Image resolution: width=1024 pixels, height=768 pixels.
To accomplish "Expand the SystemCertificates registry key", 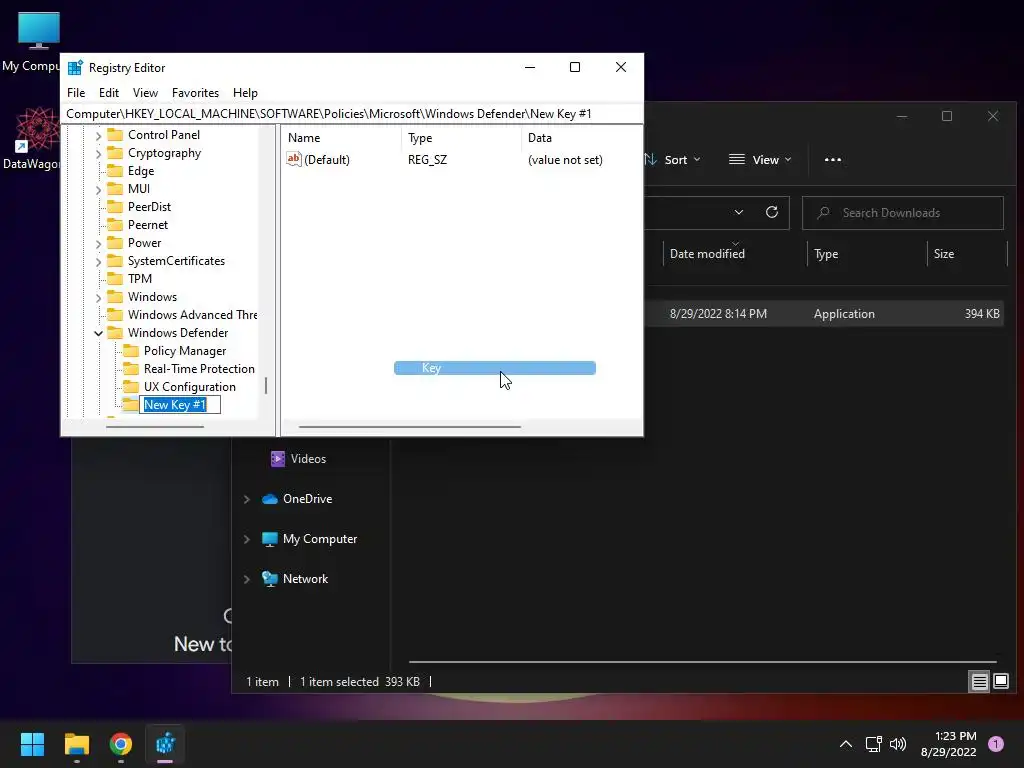I will (x=99, y=261).
